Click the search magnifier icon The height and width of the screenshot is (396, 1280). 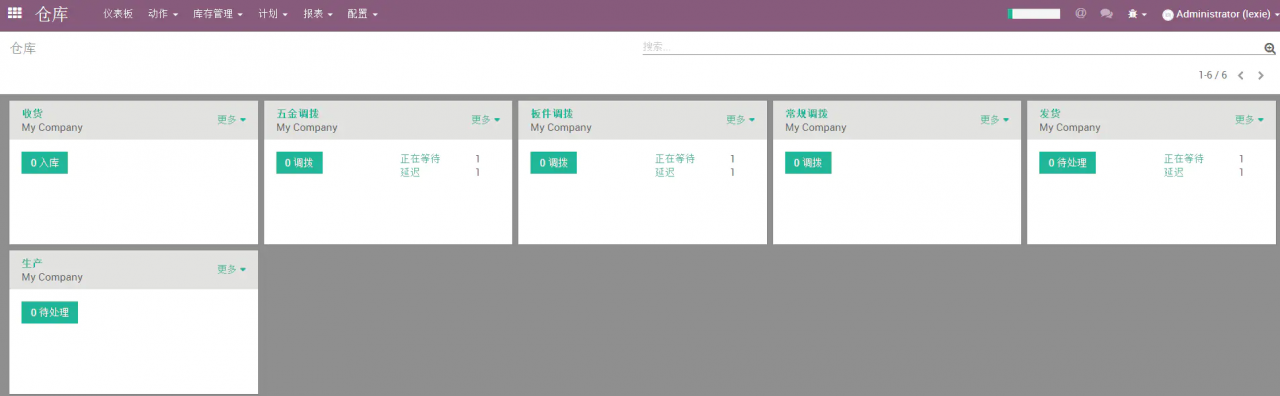click(x=1270, y=48)
